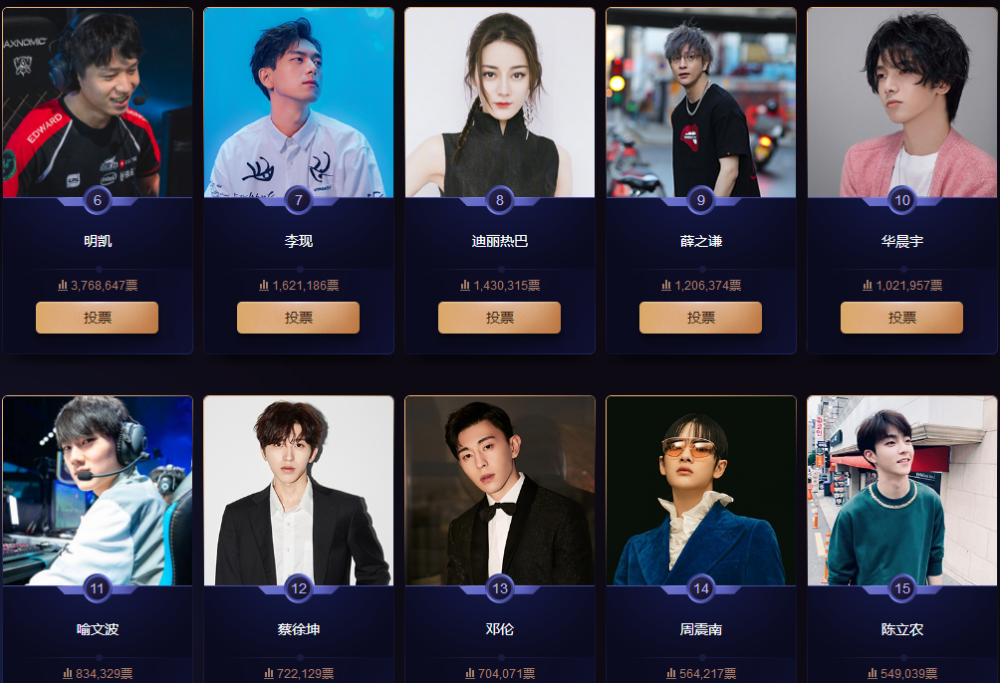This screenshot has width=1000, height=683.
Task: Cast a vote for 迪丽热巴
Action: pos(499,318)
